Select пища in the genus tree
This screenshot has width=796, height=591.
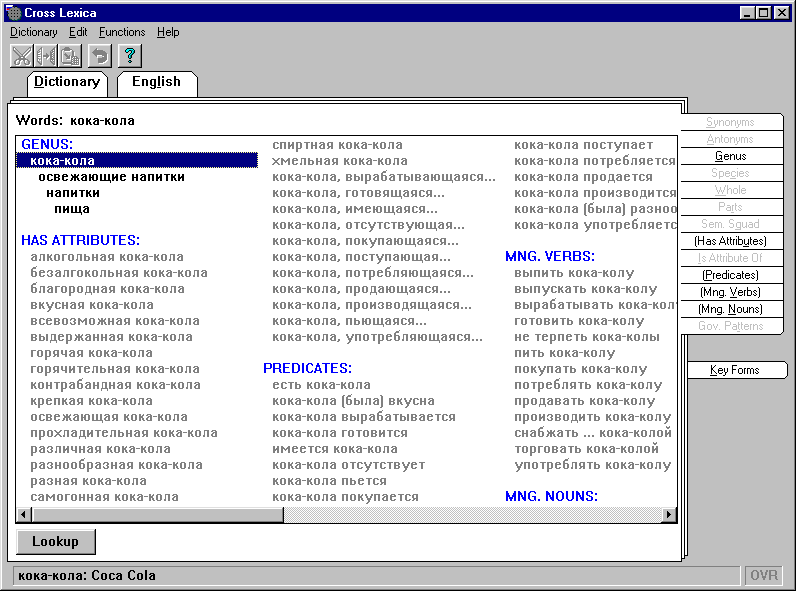[72, 209]
